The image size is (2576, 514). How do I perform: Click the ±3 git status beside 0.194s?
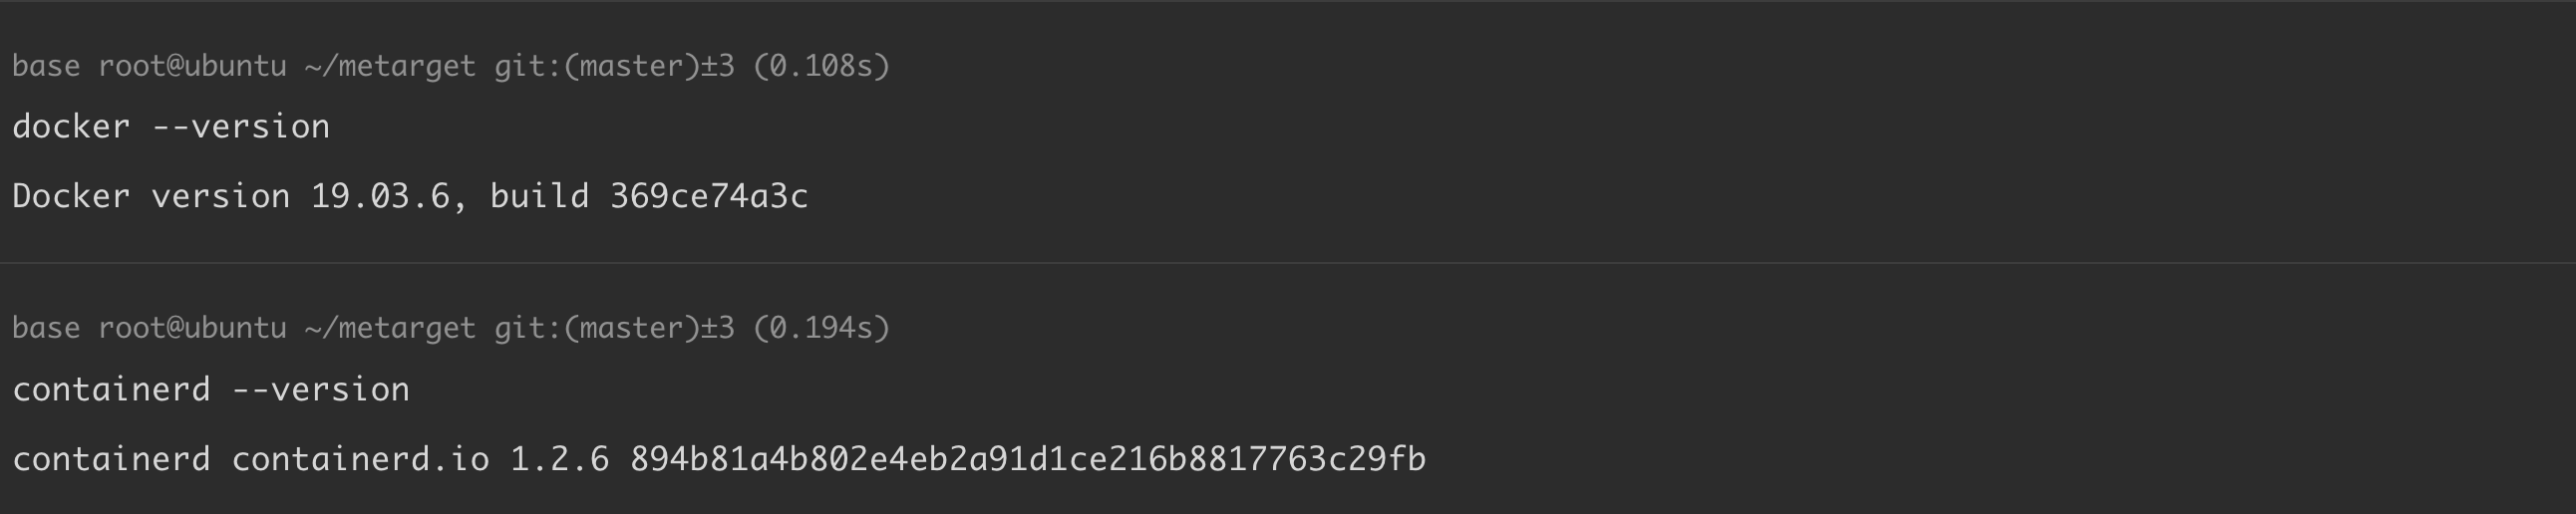[717, 328]
